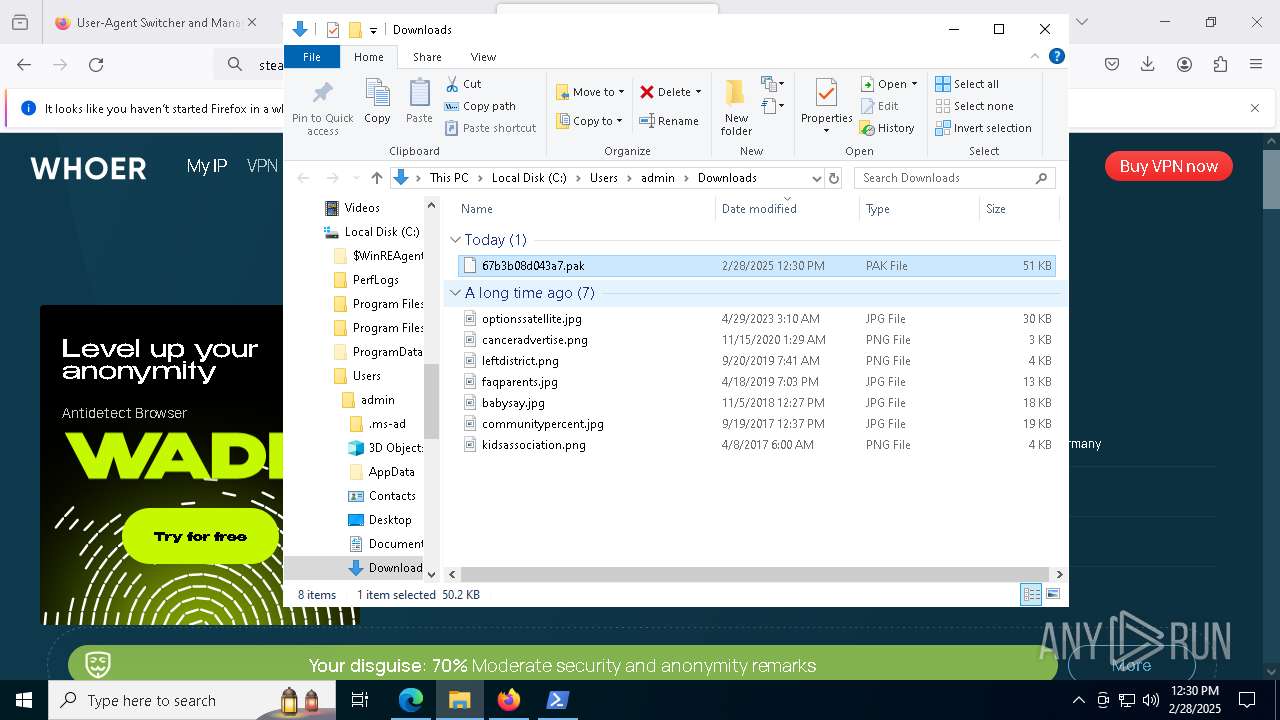Refresh the Downloads folder view

pos(834,178)
